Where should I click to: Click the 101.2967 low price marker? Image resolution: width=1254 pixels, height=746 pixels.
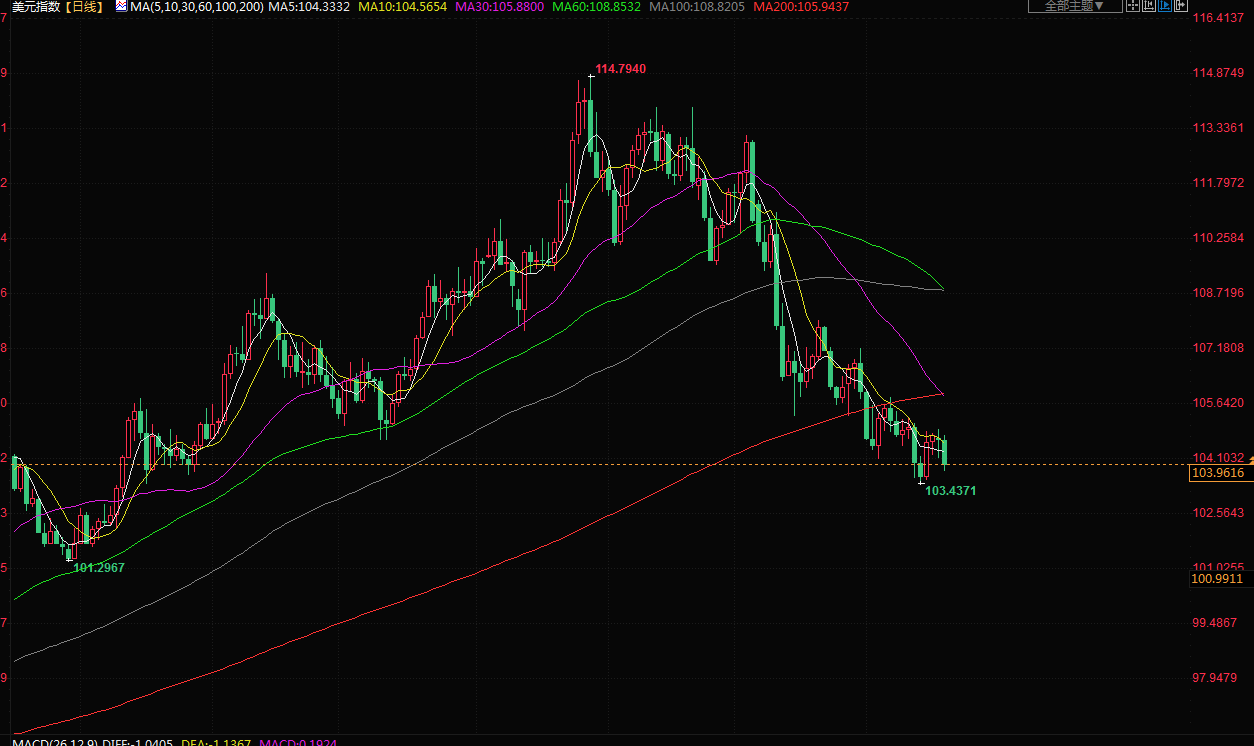(99, 567)
